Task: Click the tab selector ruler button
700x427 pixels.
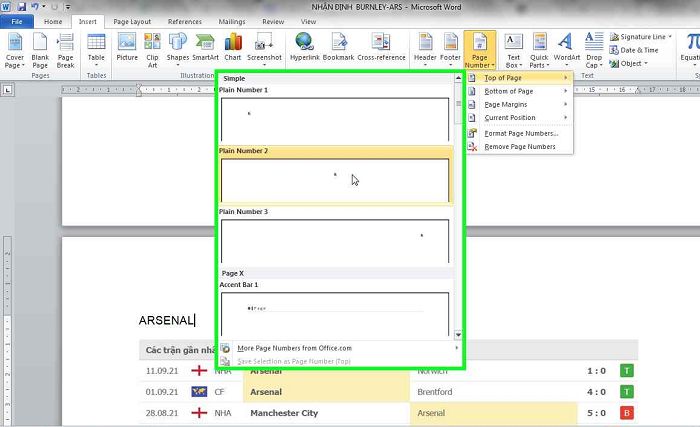Action: [x=8, y=90]
